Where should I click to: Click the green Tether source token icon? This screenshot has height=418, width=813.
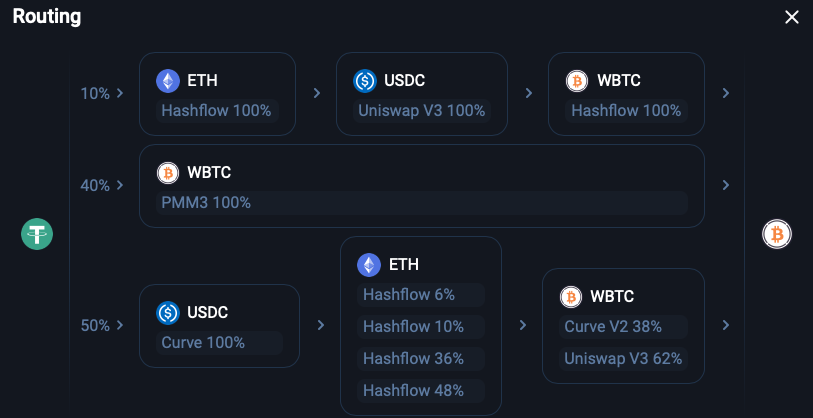(x=37, y=234)
